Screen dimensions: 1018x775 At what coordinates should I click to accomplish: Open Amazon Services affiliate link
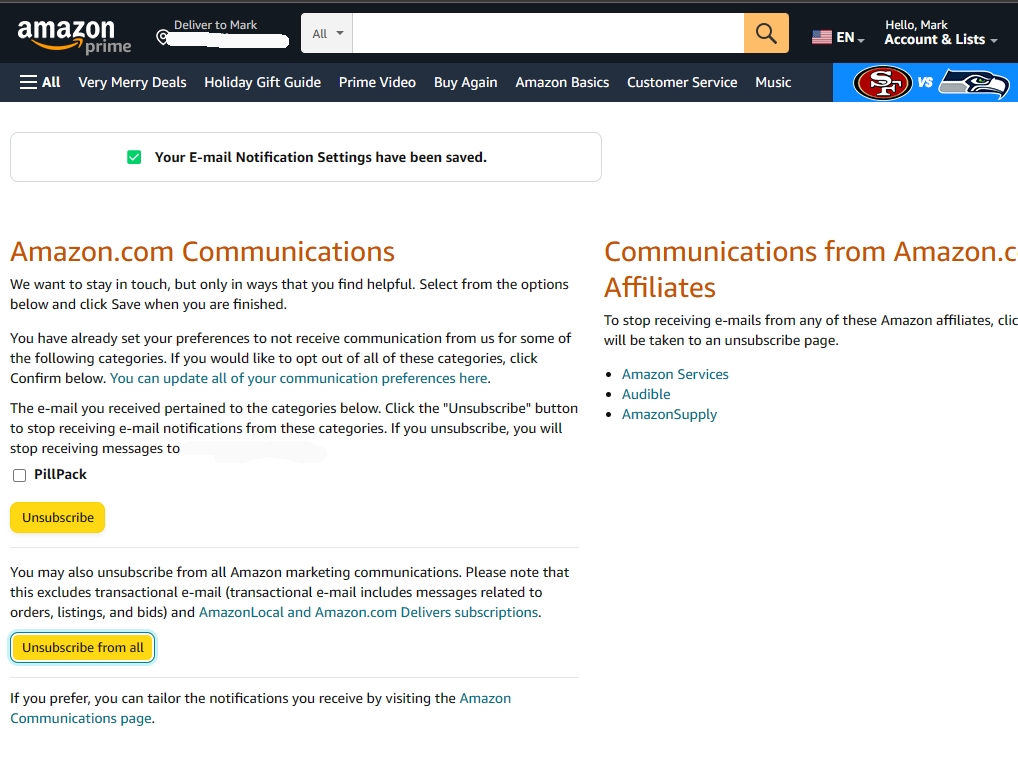(x=675, y=375)
